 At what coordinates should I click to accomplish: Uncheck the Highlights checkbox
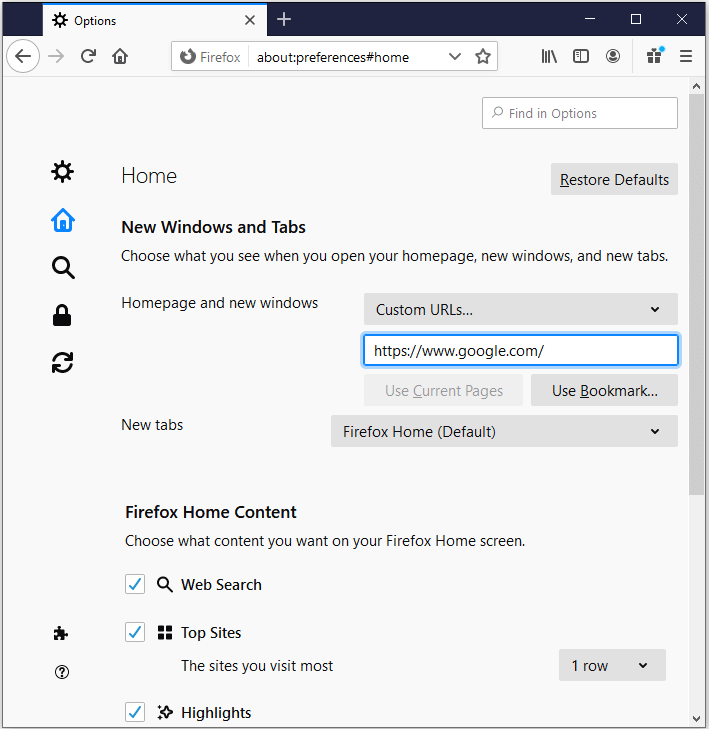(x=135, y=712)
